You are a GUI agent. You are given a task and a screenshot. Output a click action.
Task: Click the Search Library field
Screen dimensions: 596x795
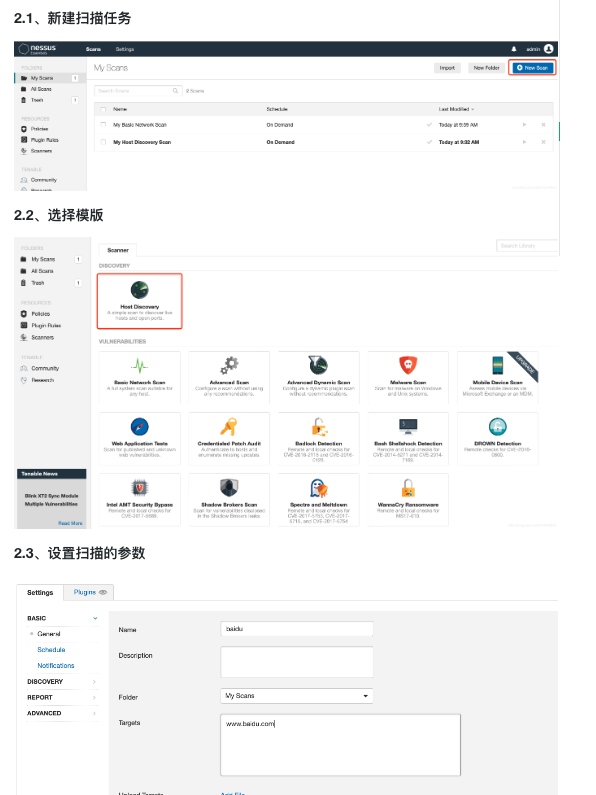pos(527,246)
